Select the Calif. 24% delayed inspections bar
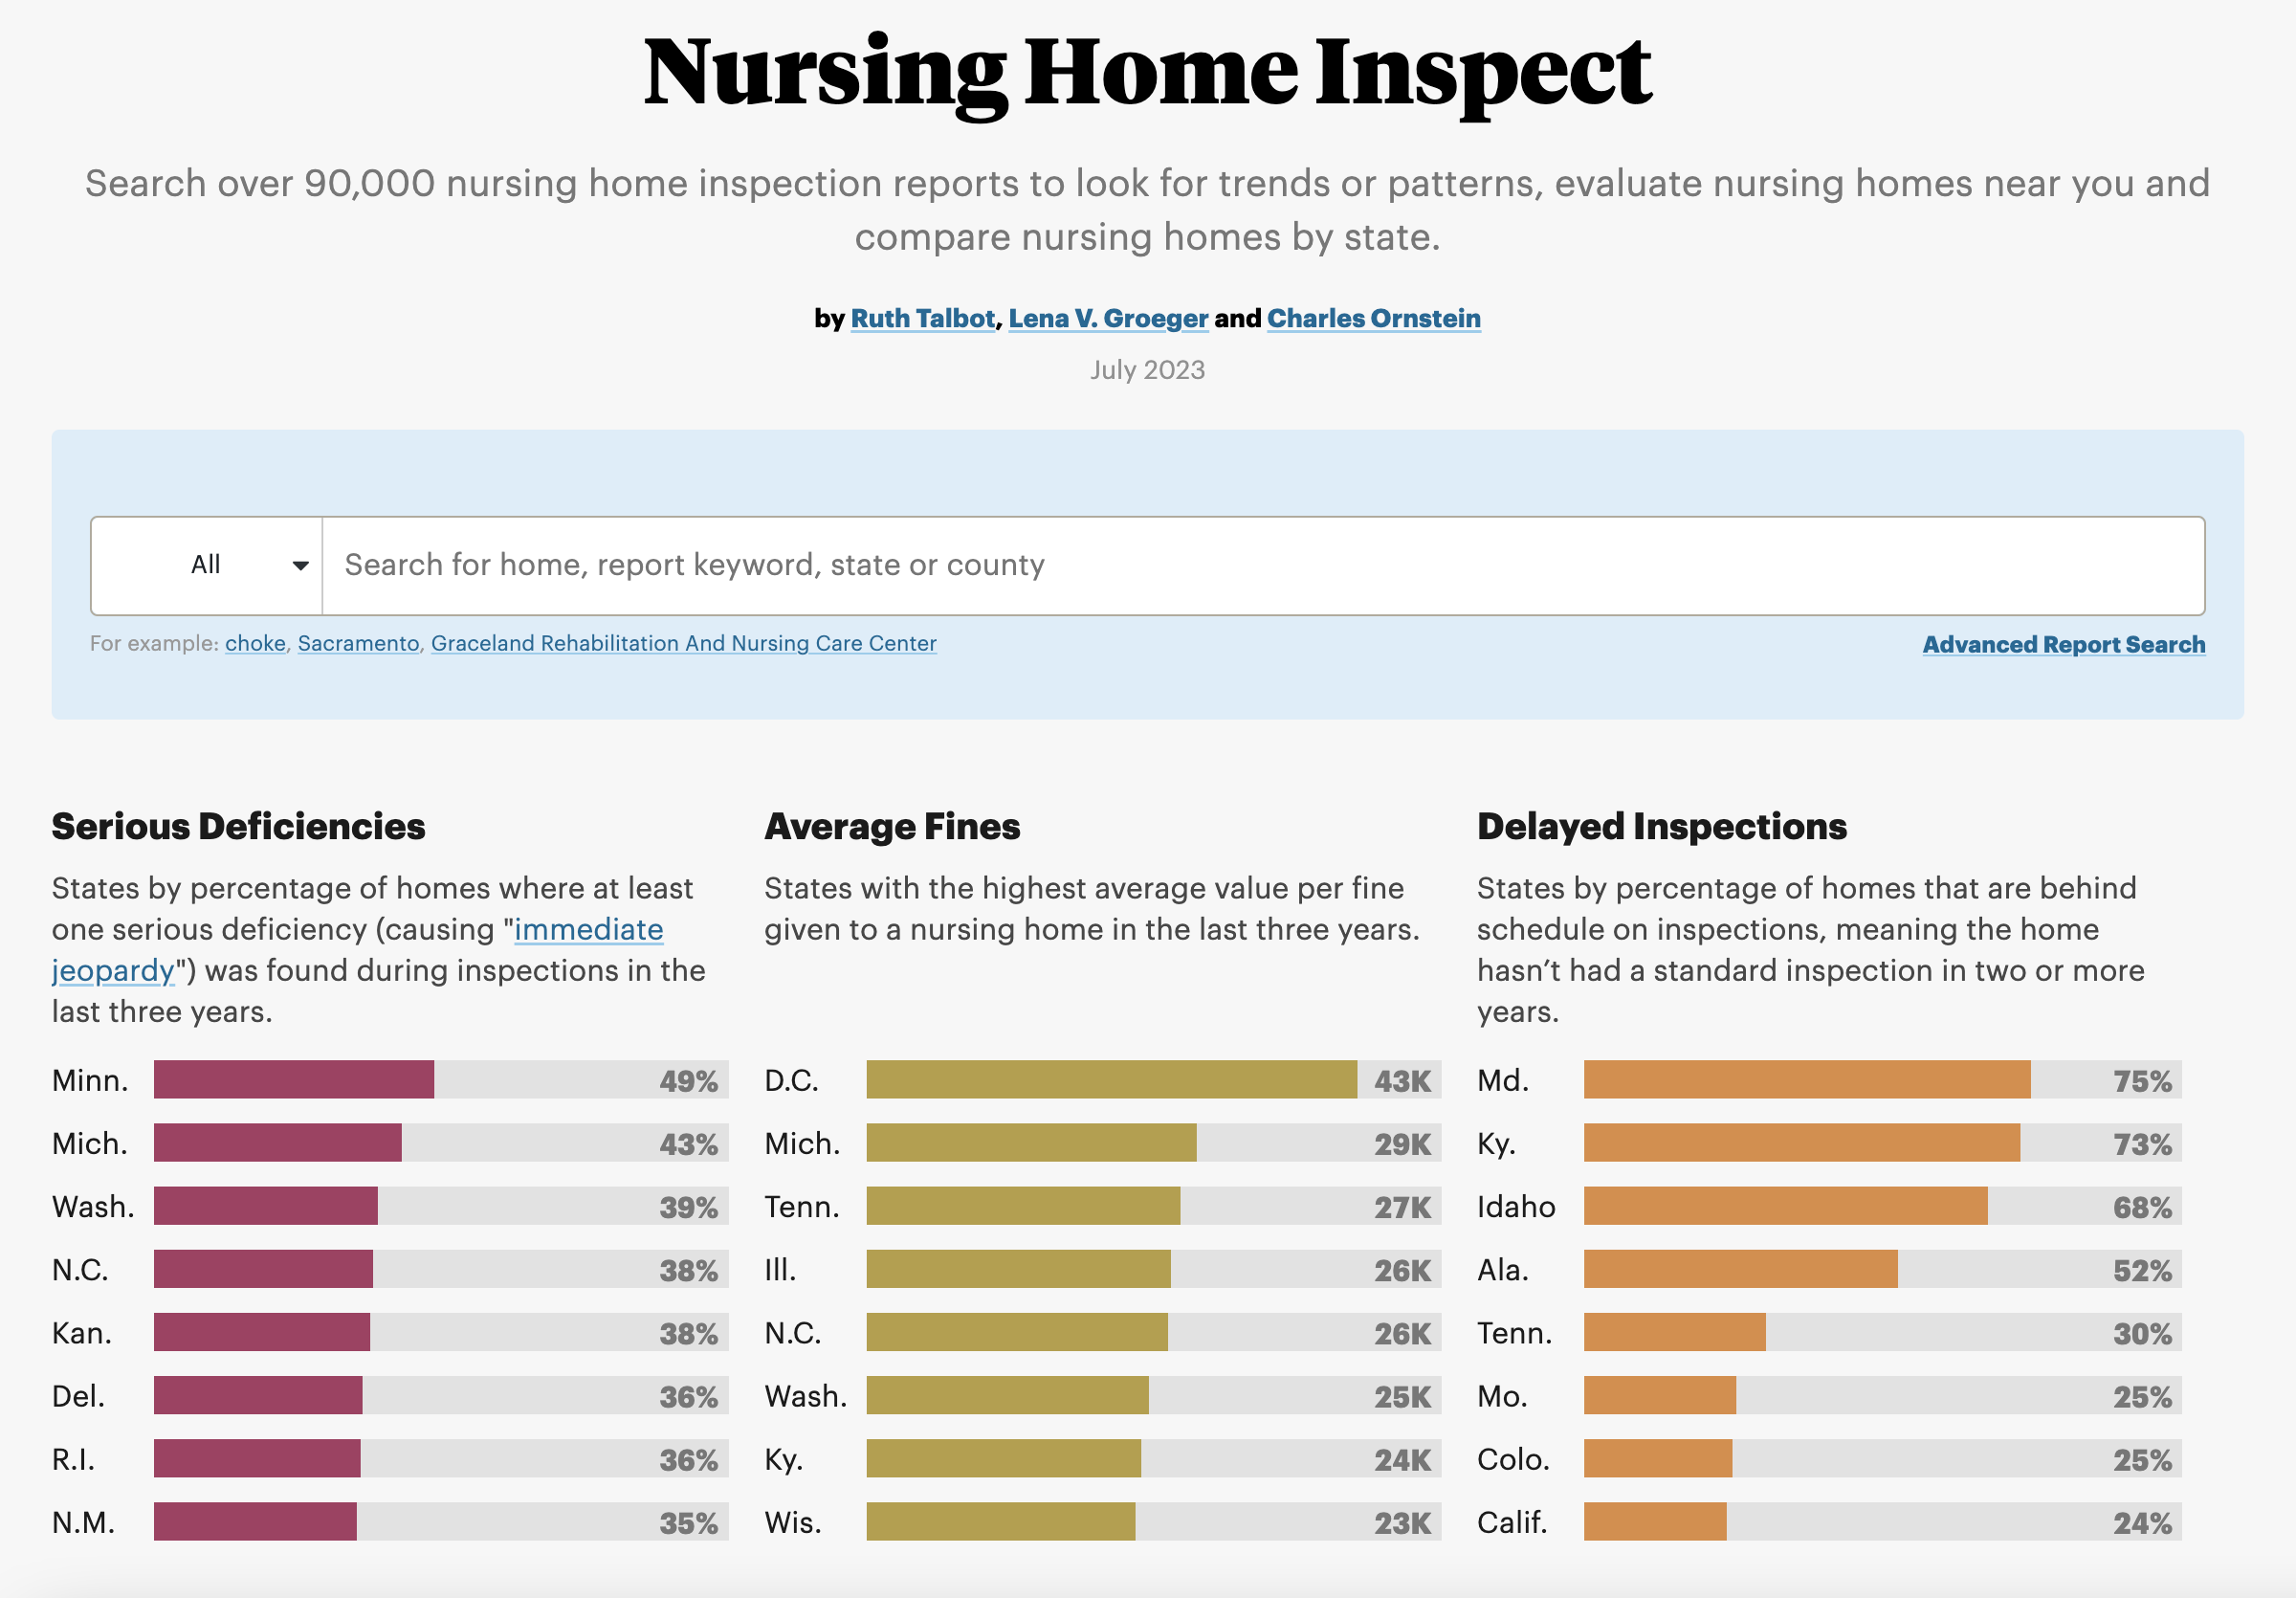Screen dimensions: 2296x1598 coord(1882,1522)
